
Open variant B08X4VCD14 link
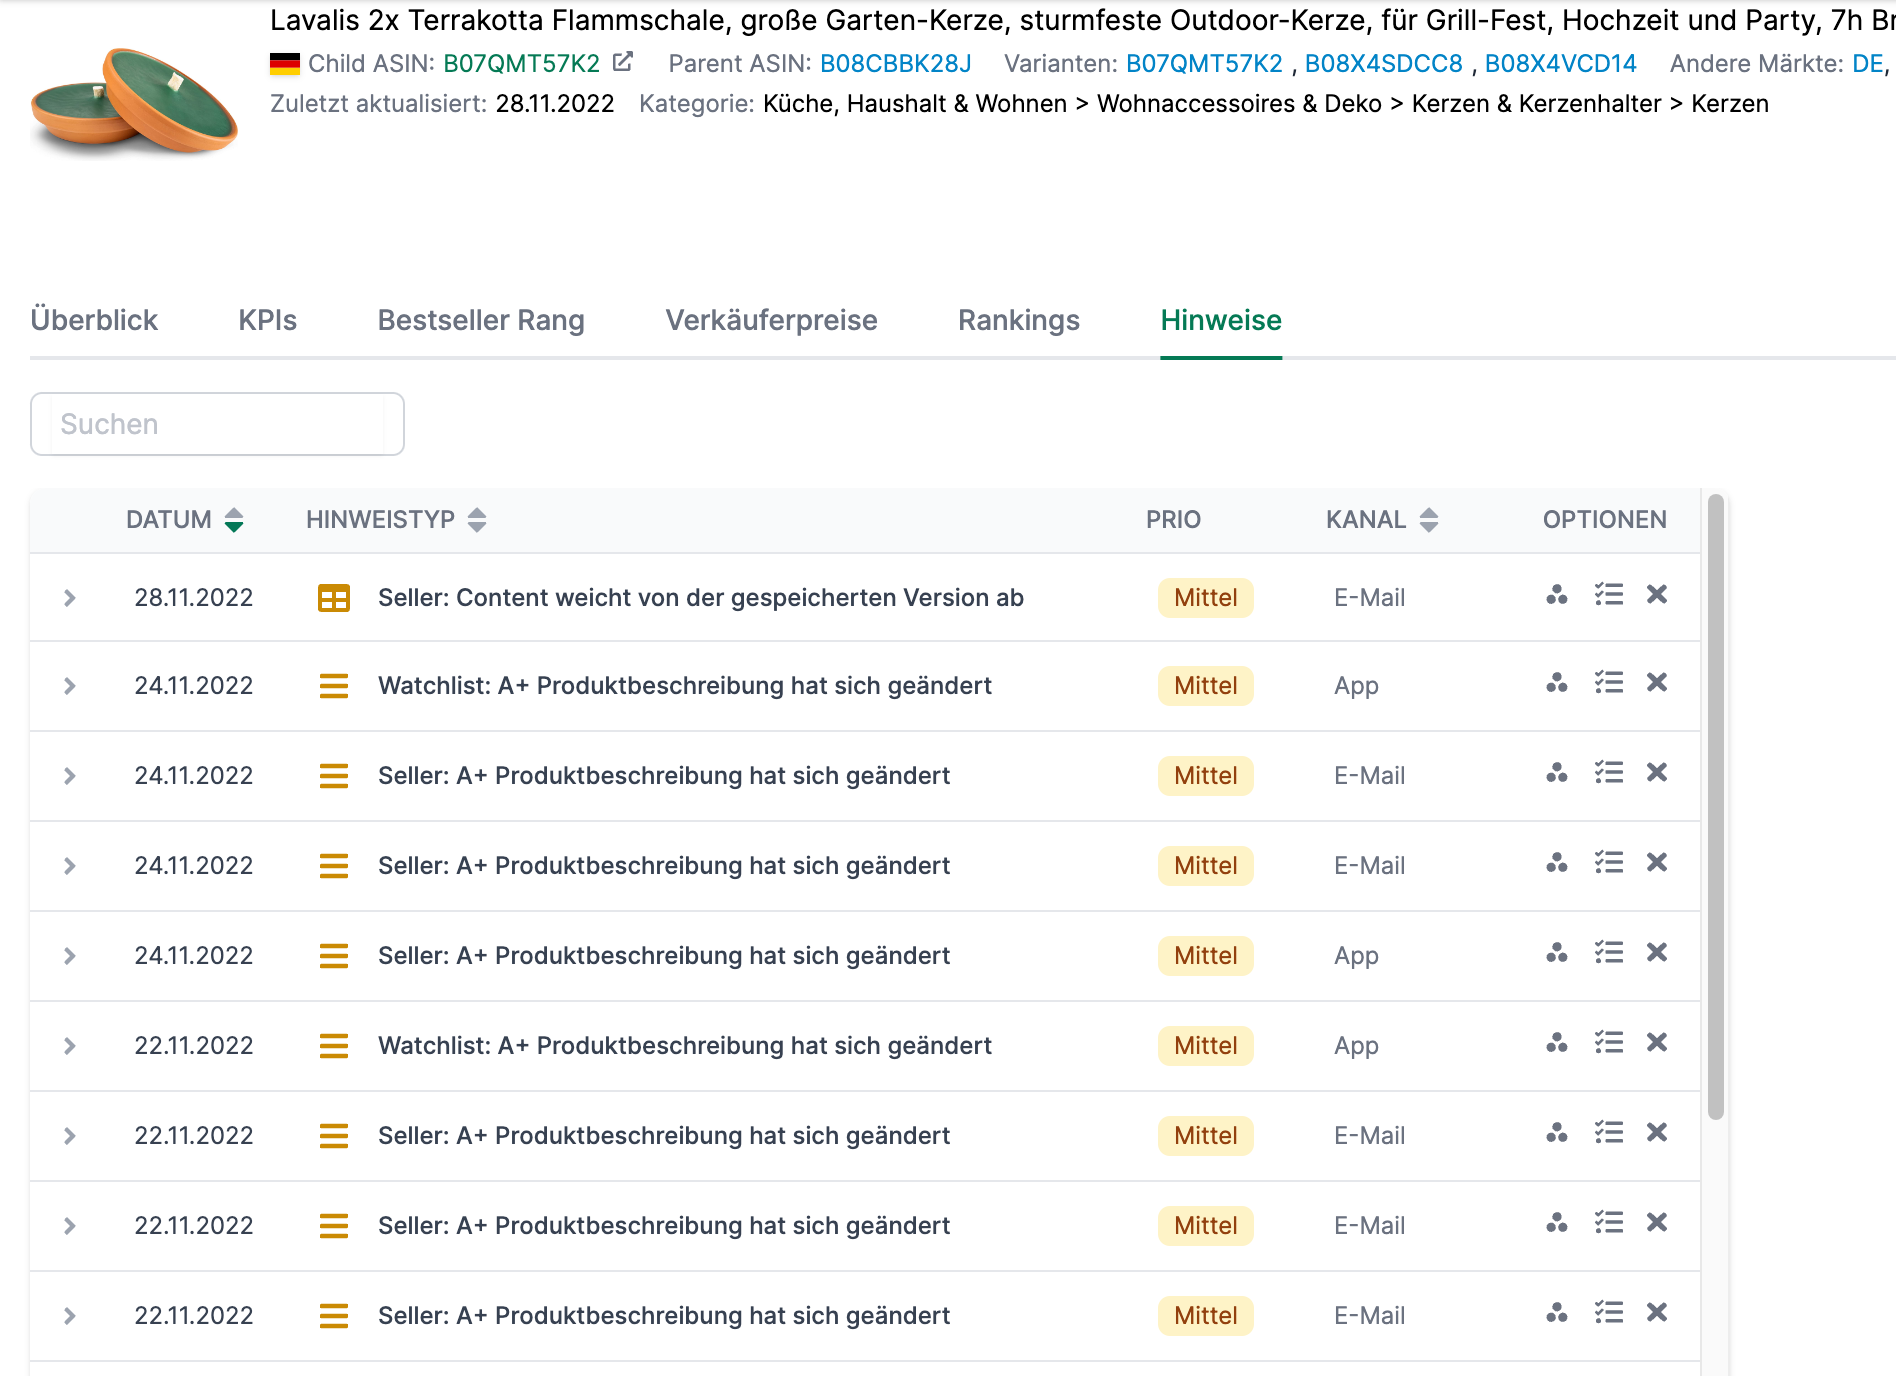(1561, 64)
